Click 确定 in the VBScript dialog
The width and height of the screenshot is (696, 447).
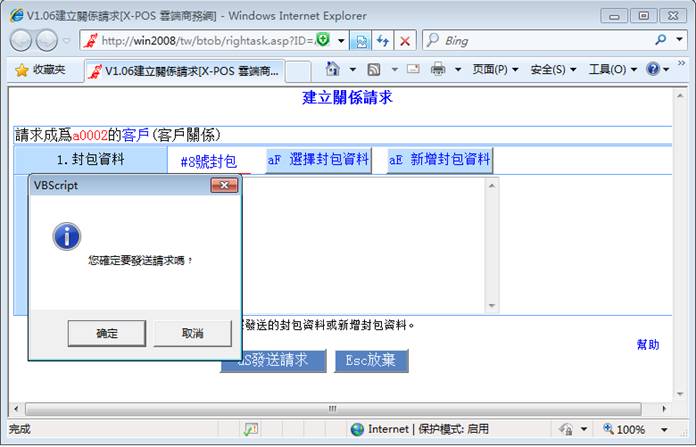pos(106,333)
